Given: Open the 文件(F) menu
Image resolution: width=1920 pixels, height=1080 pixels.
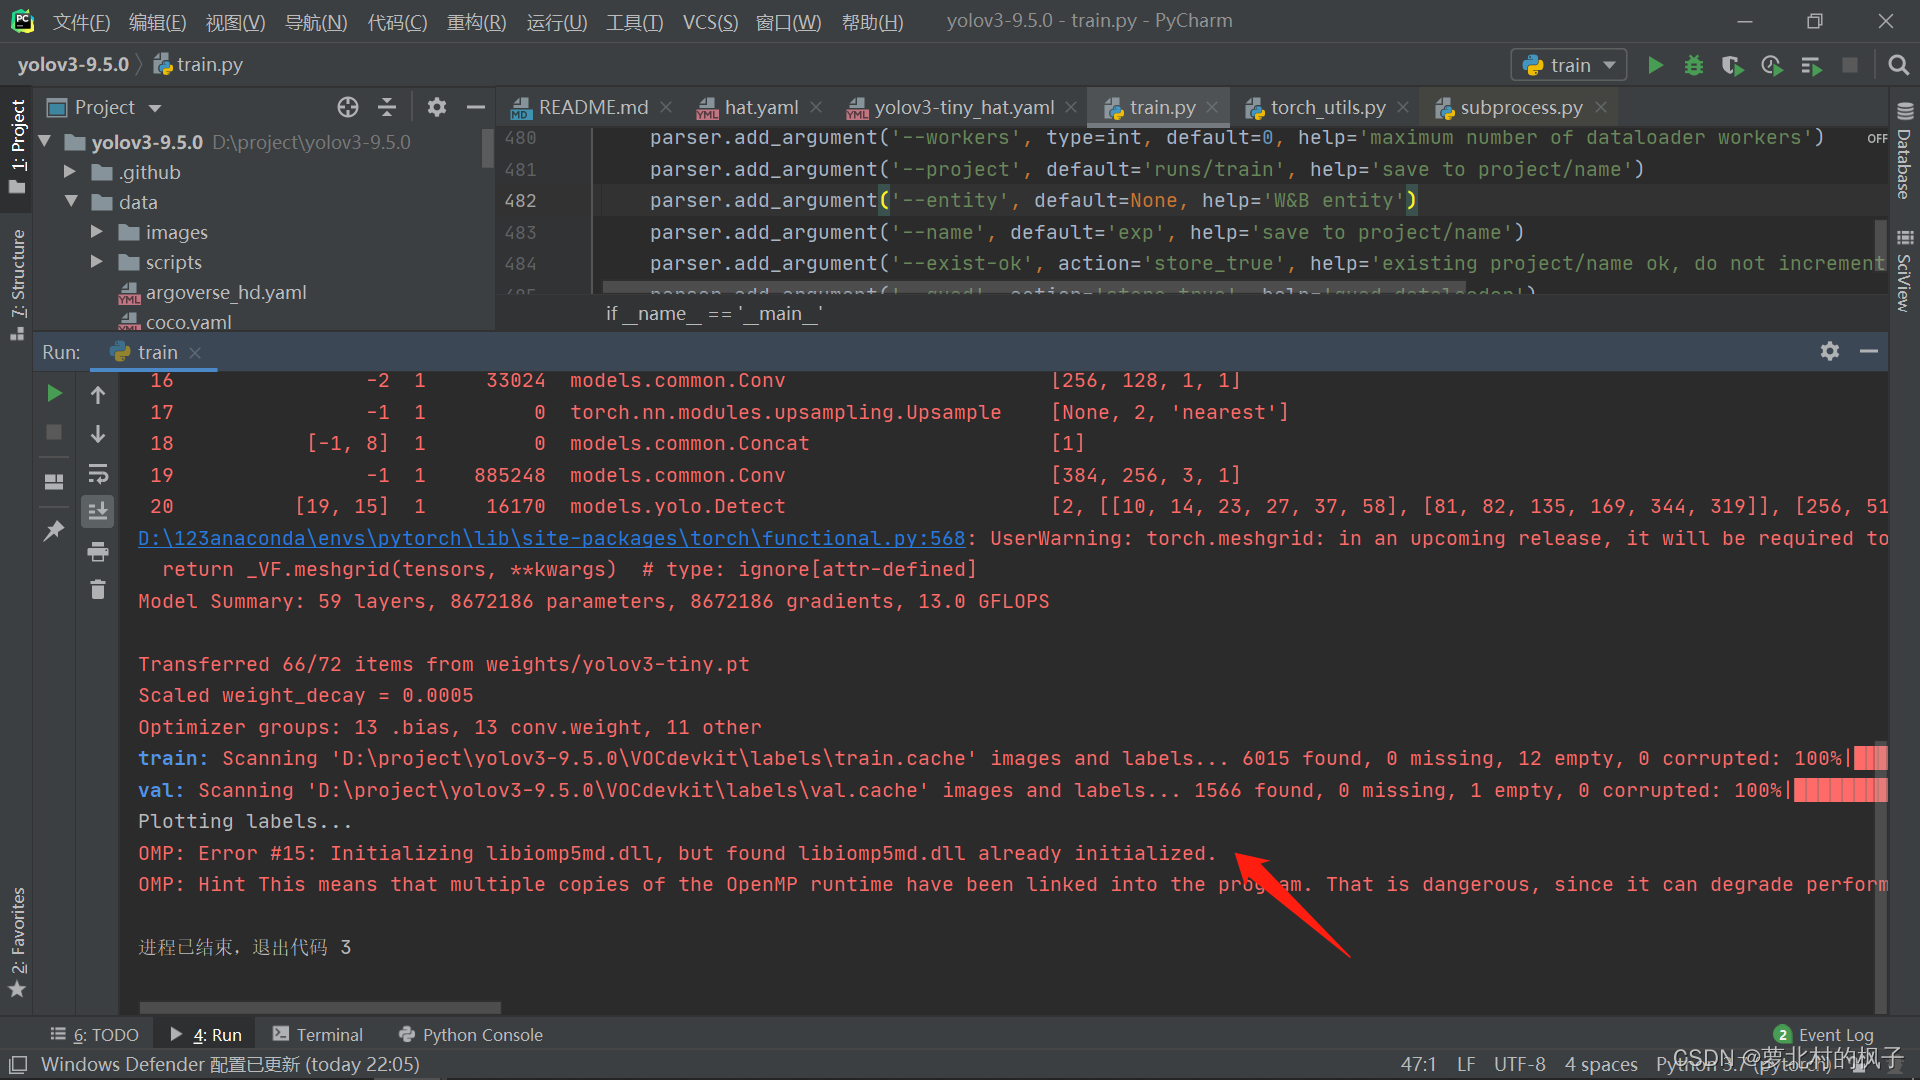Looking at the screenshot, I should click(81, 21).
